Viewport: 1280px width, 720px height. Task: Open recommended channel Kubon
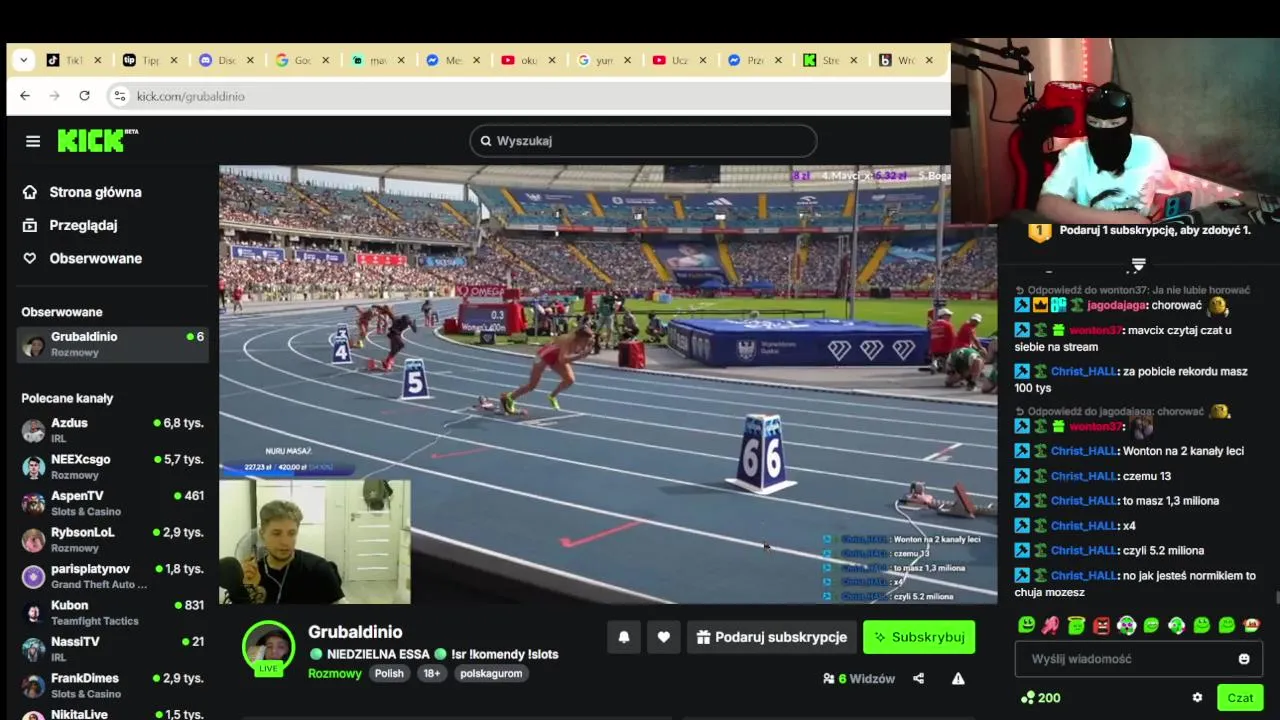click(113, 612)
